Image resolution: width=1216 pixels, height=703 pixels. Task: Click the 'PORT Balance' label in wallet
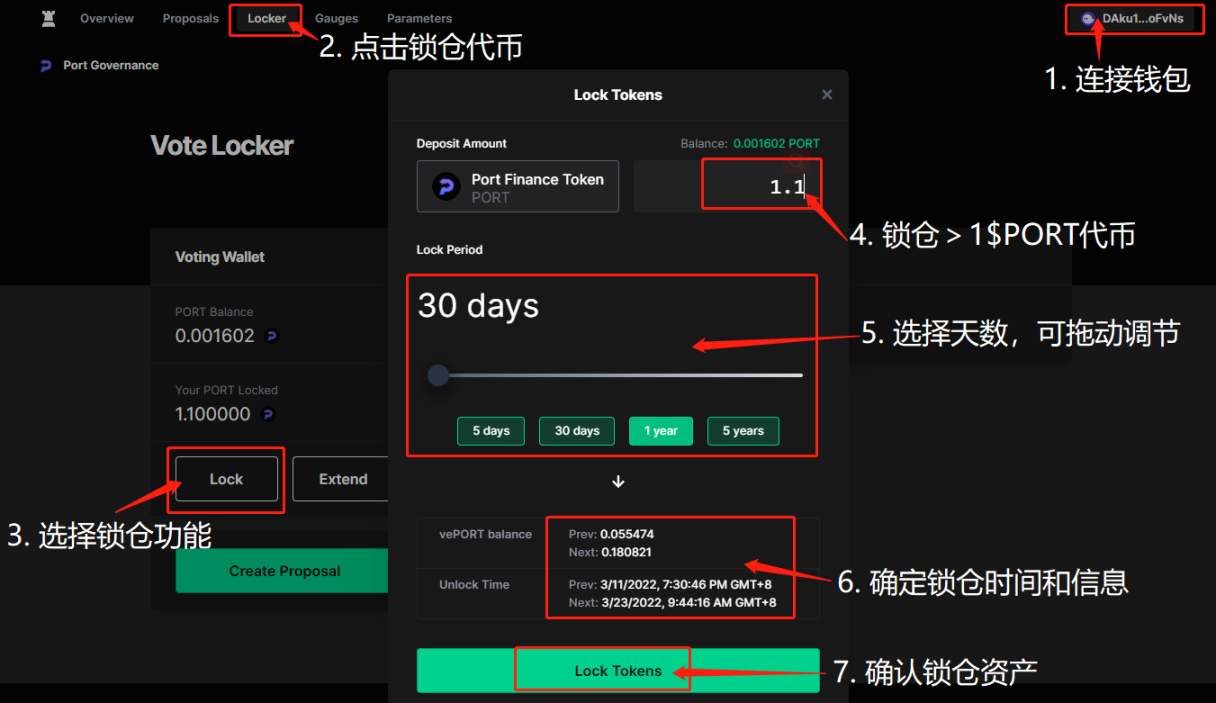coord(214,312)
